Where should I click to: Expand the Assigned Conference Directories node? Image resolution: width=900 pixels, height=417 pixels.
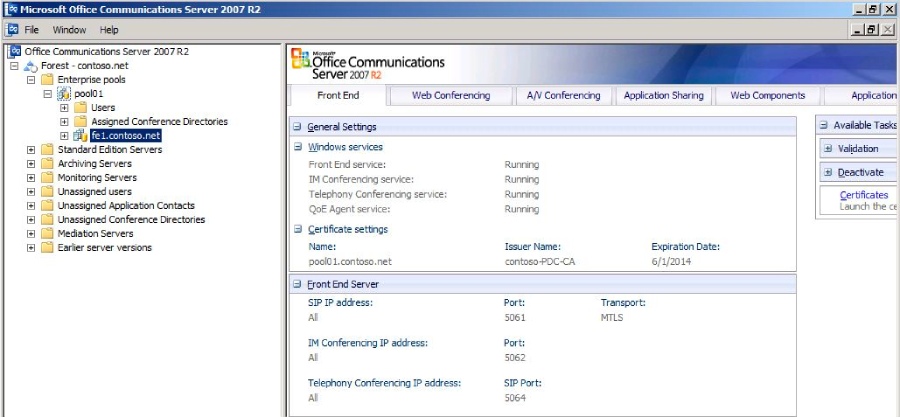click(x=64, y=122)
